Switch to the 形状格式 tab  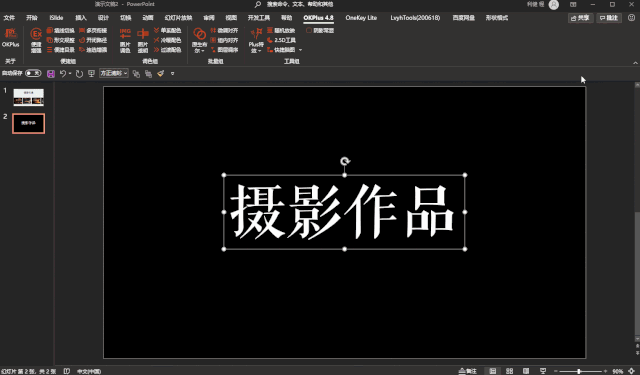point(497,18)
